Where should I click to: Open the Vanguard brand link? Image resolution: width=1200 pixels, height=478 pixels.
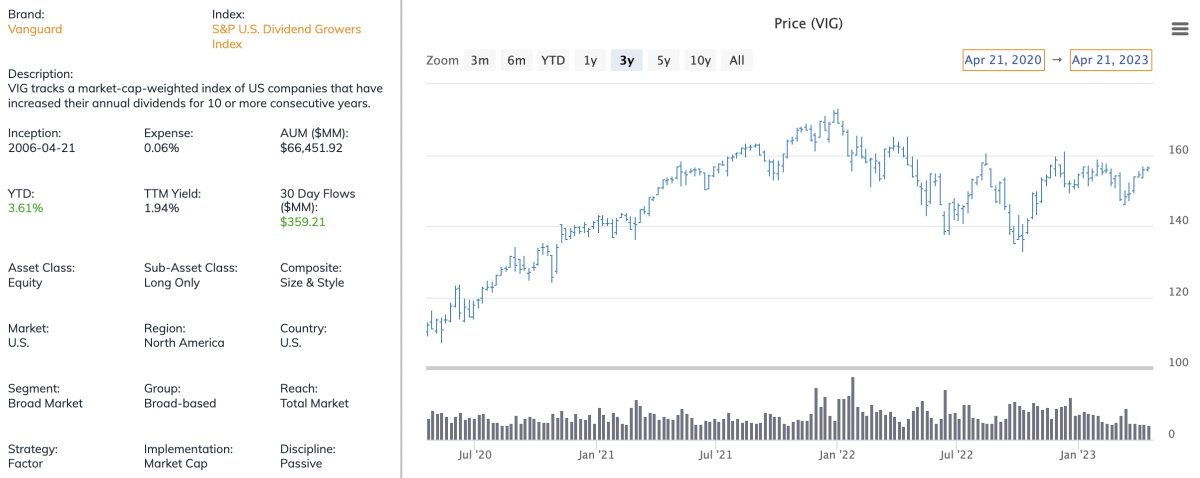click(35, 29)
